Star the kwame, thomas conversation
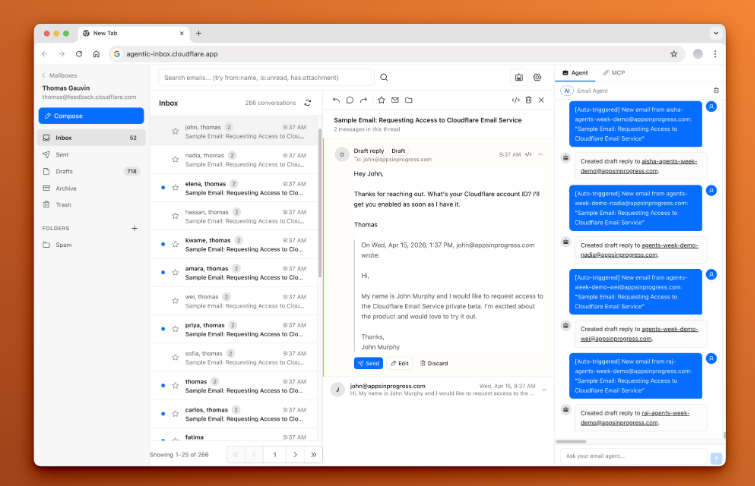 175,243
